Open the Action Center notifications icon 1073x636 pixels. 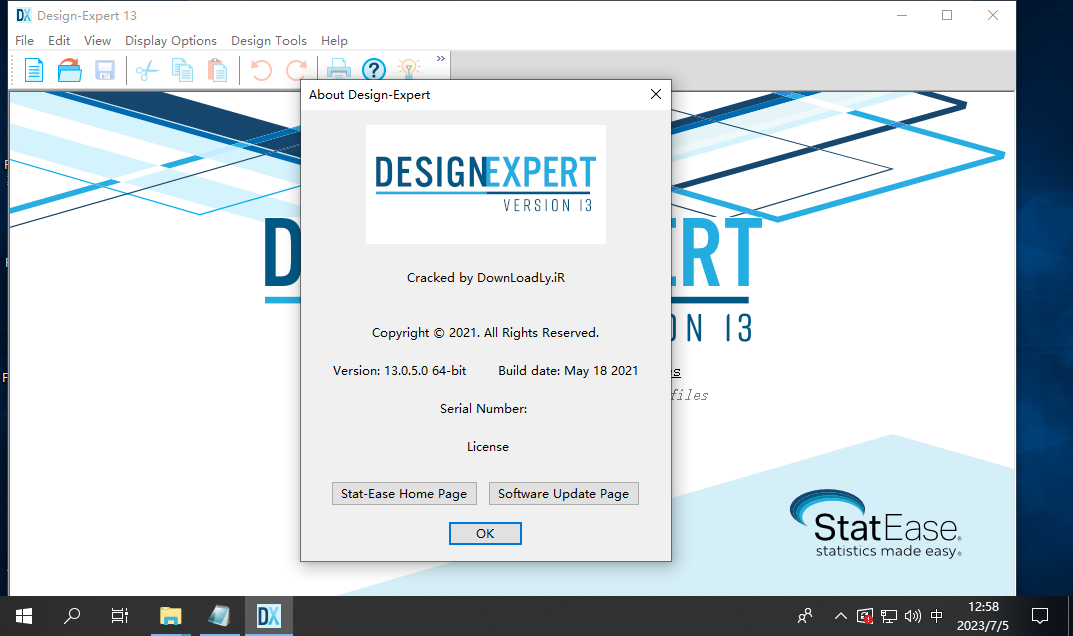[1039, 616]
